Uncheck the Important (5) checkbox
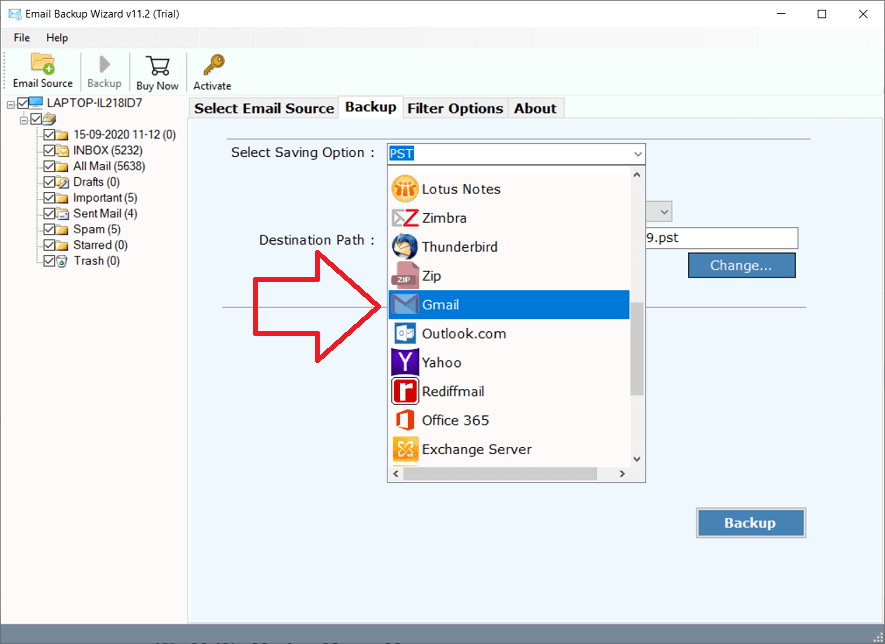885x644 pixels. point(49,198)
